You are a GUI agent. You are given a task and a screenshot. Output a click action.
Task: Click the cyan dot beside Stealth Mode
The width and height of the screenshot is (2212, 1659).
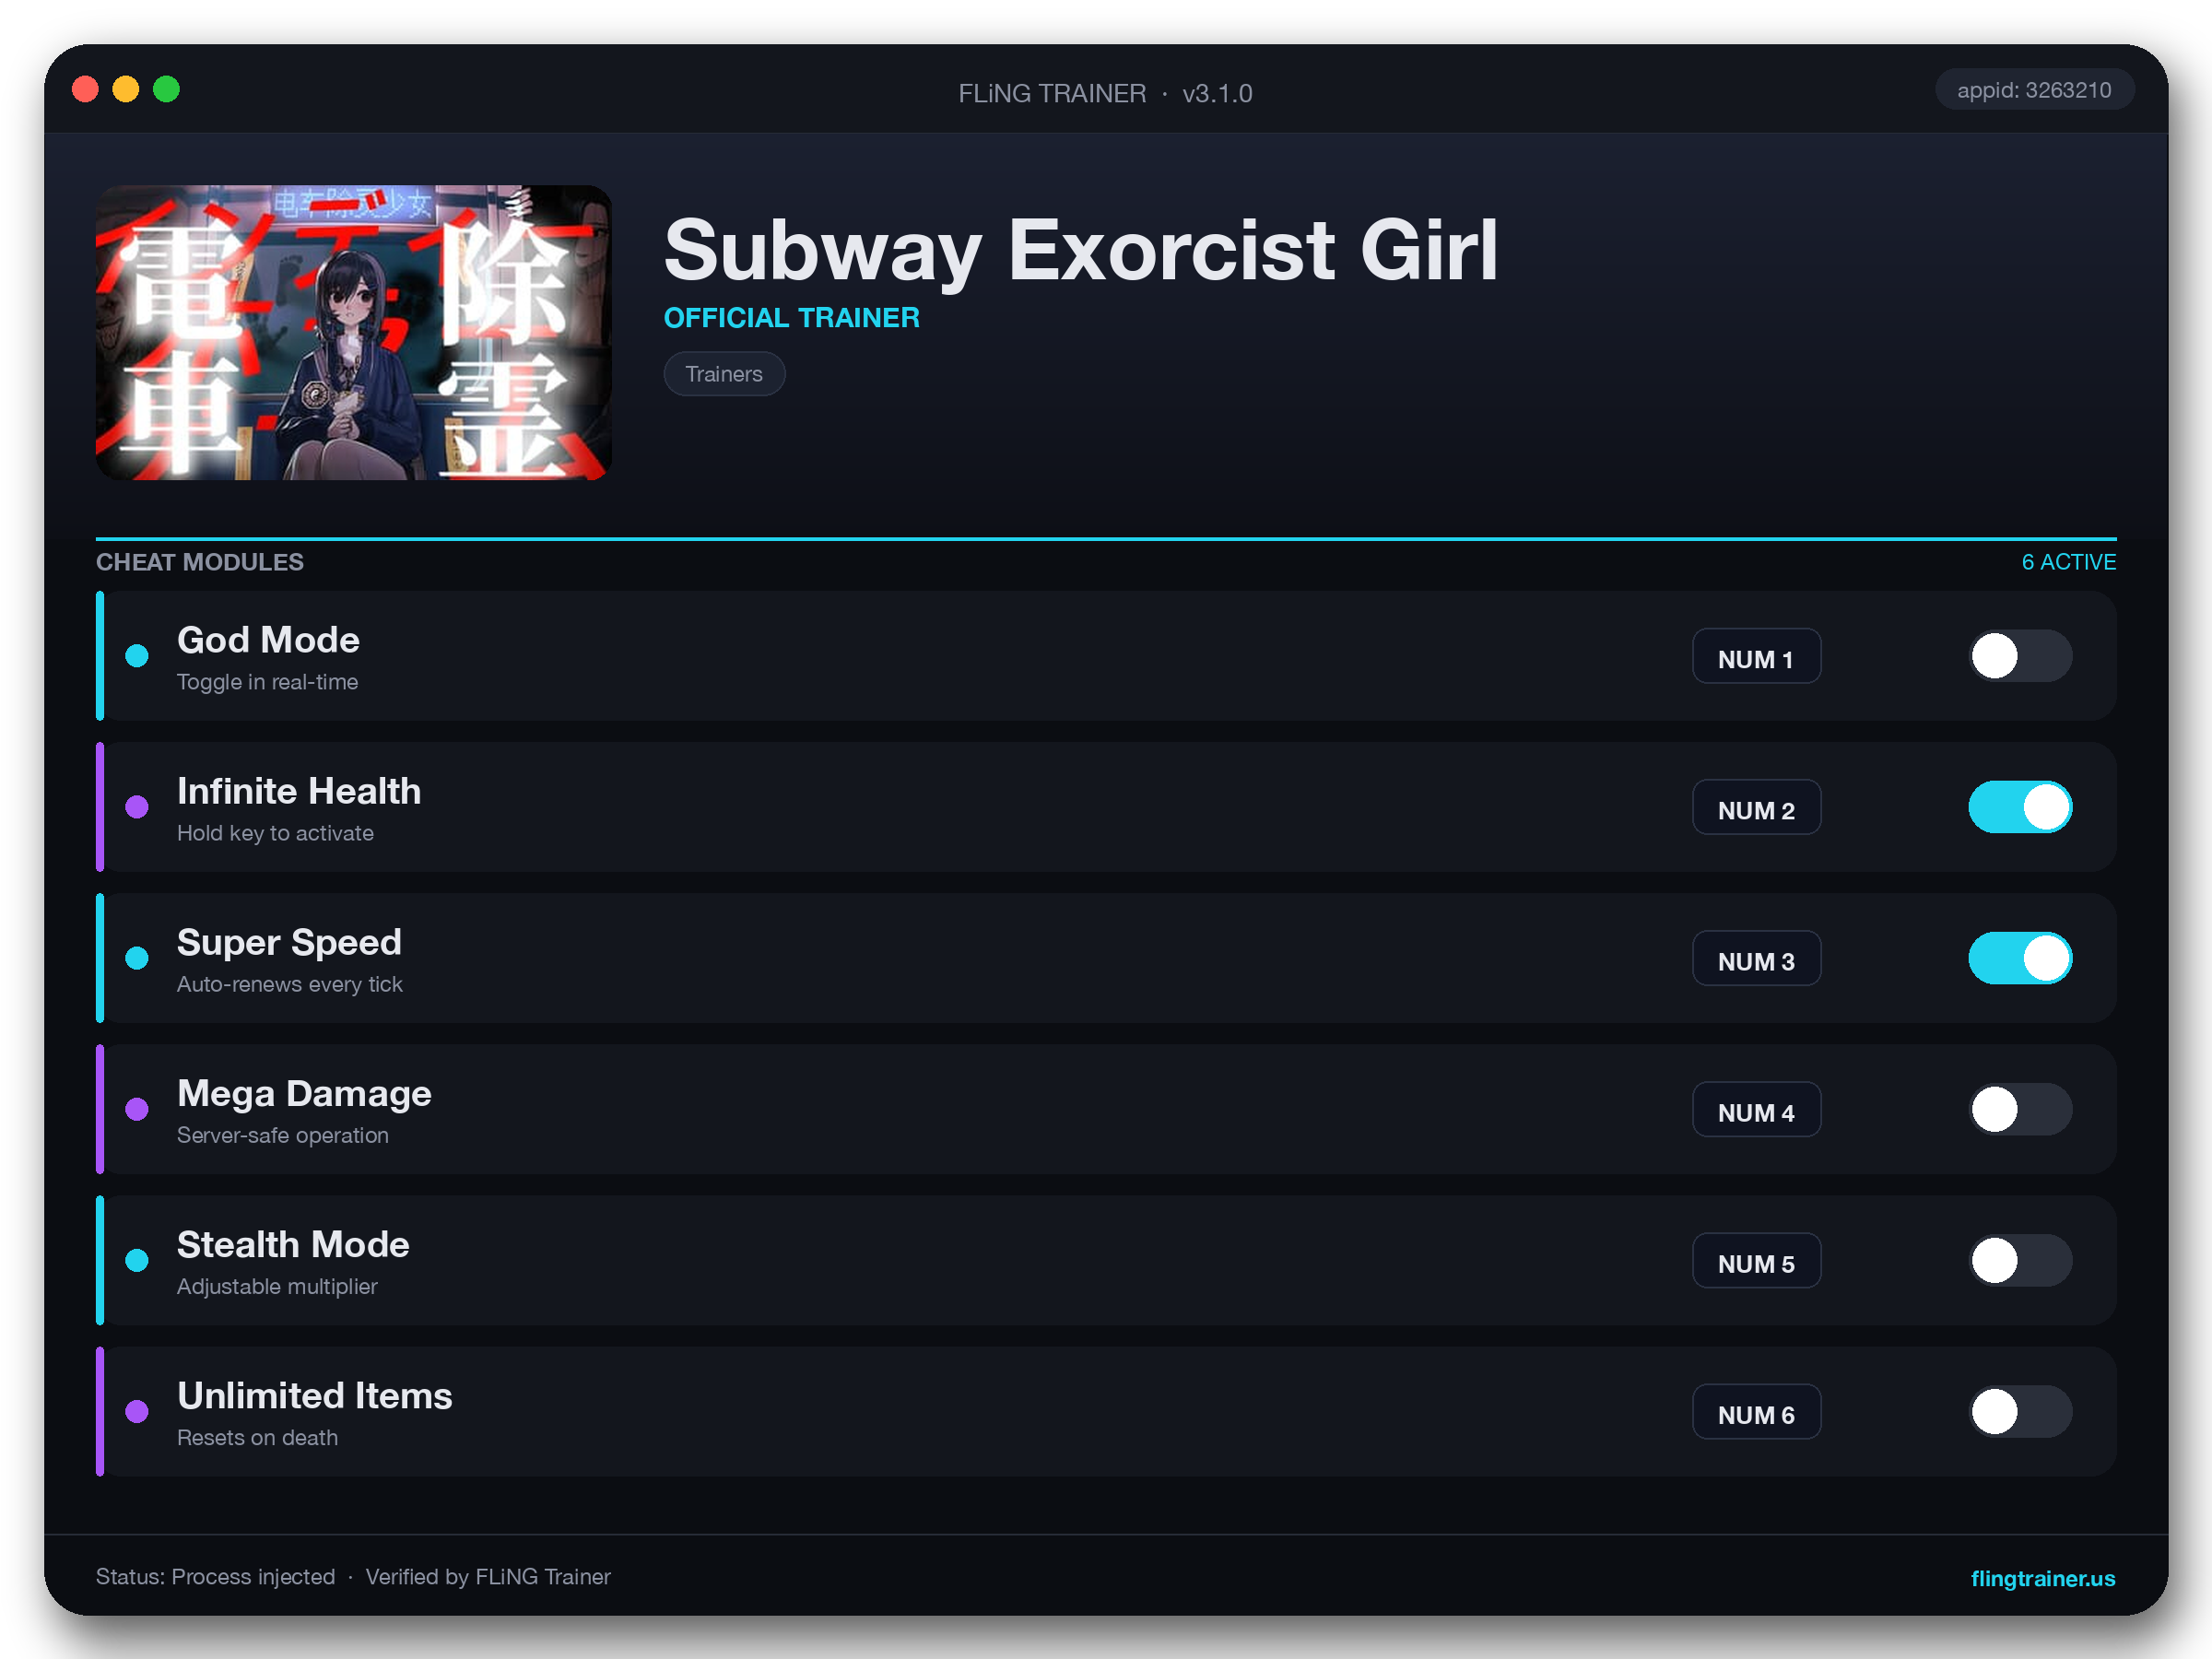click(137, 1260)
